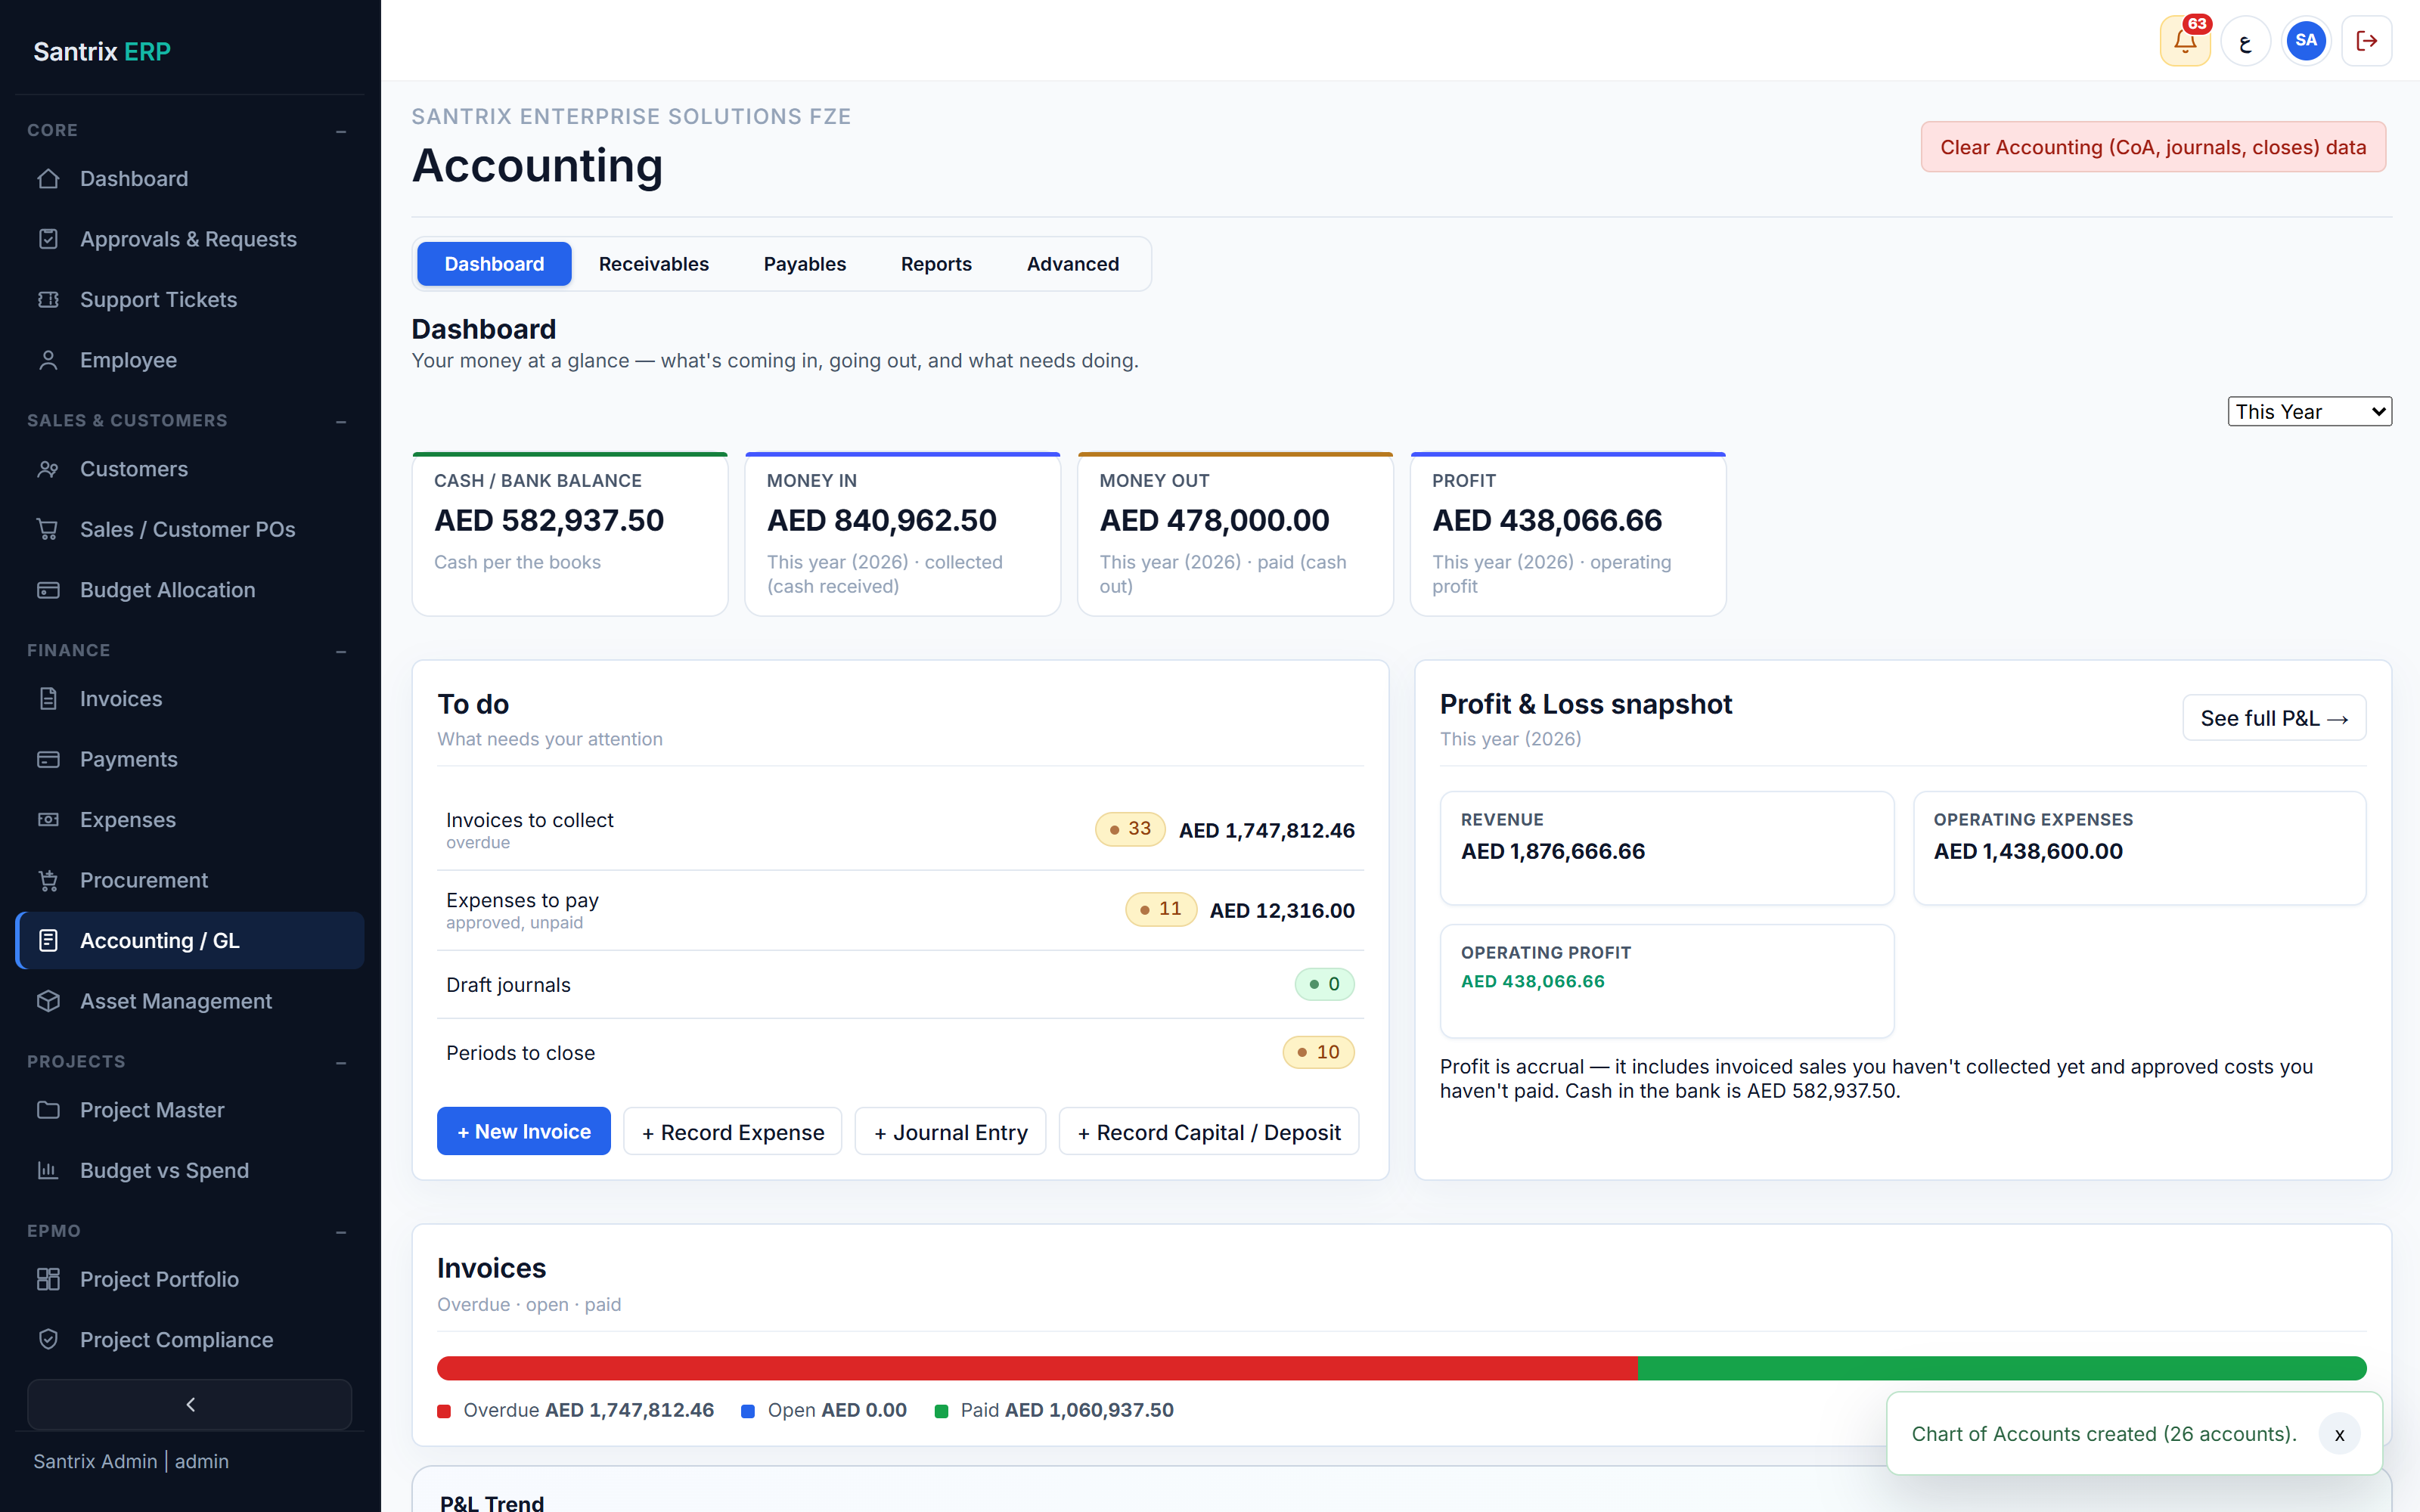Viewport: 2420px width, 1512px height.
Task: Open the notifications bell icon
Action: pos(2185,41)
